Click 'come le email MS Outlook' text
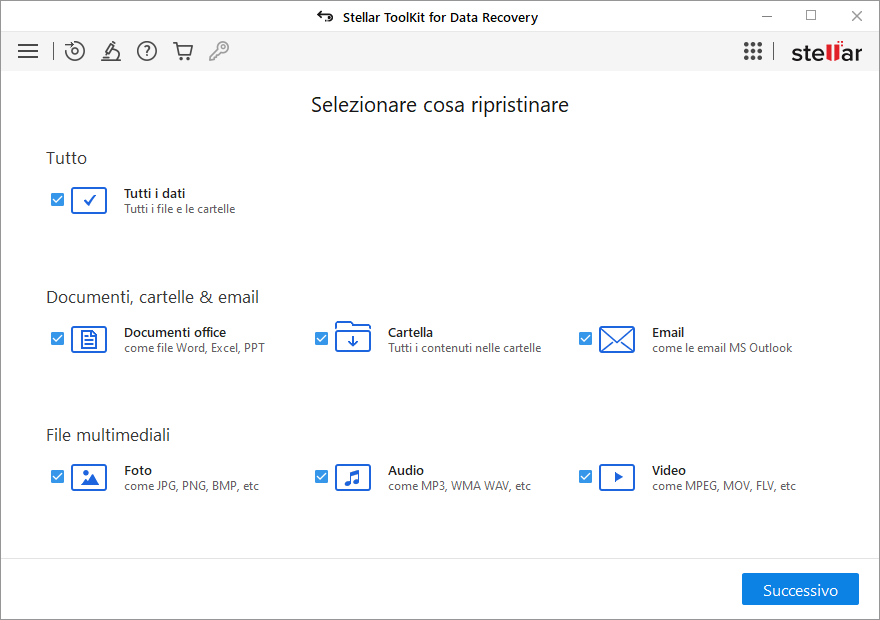This screenshot has height=620, width=880. click(722, 348)
